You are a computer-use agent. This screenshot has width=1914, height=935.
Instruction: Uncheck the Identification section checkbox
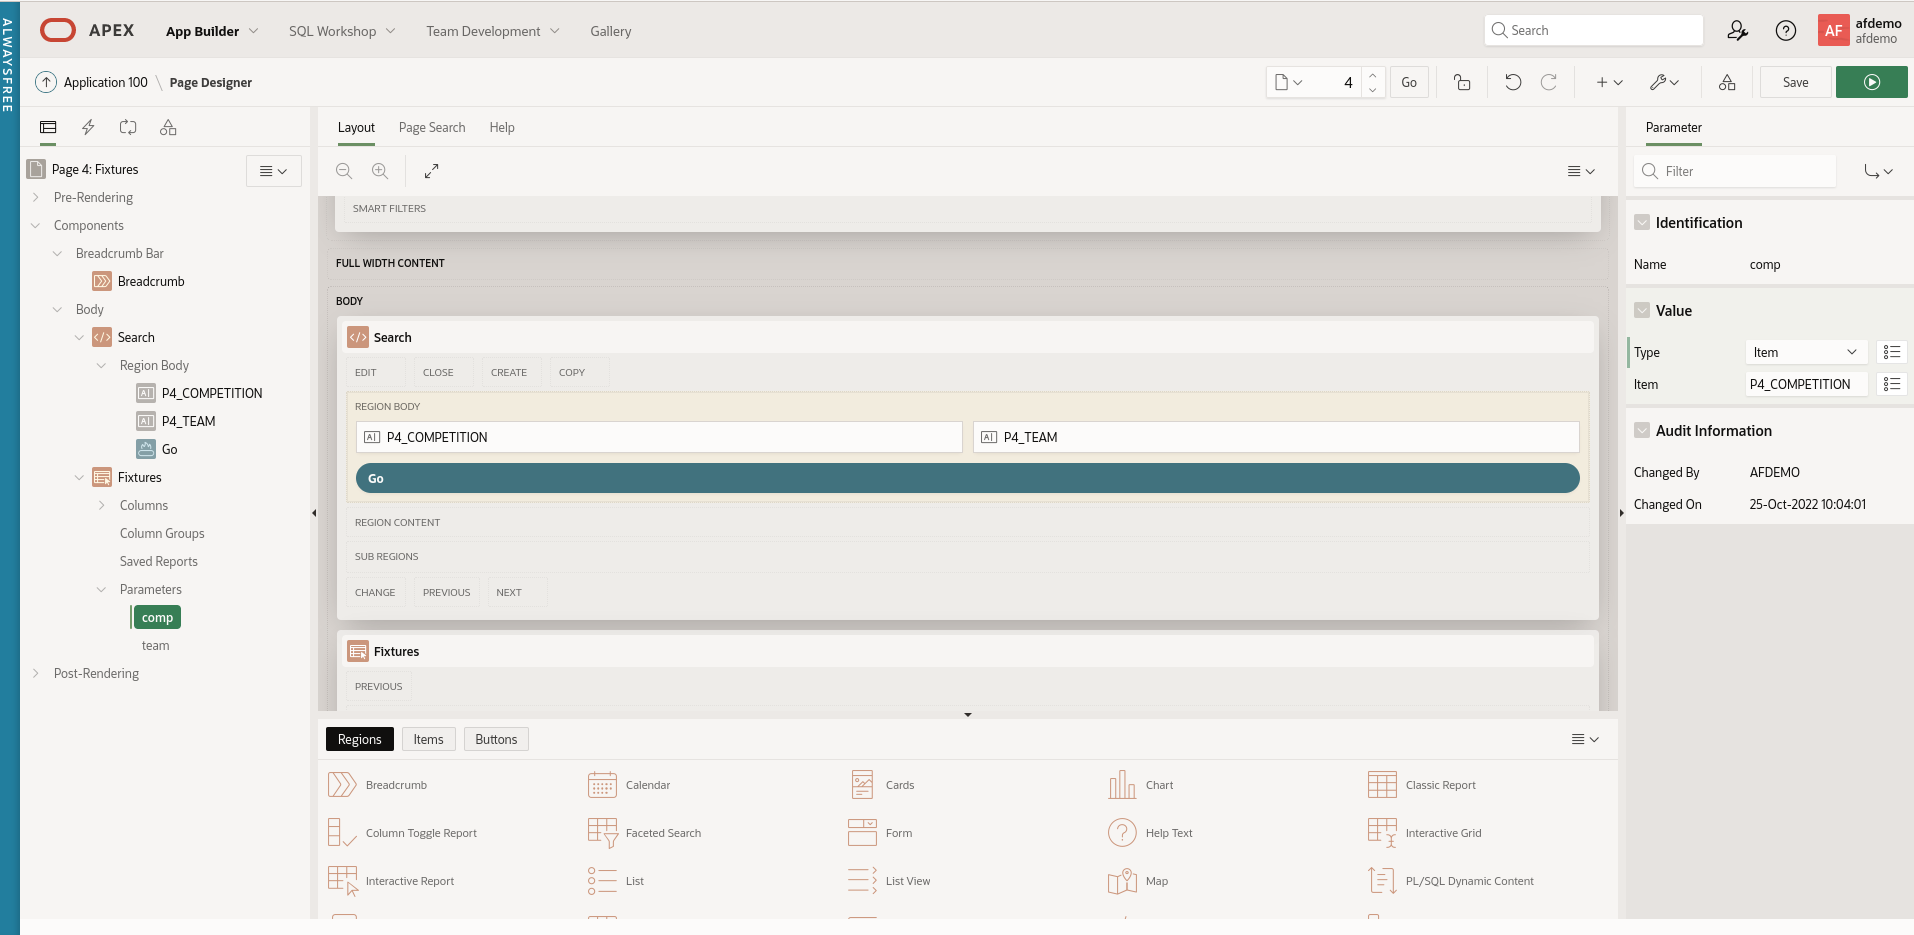click(1643, 222)
